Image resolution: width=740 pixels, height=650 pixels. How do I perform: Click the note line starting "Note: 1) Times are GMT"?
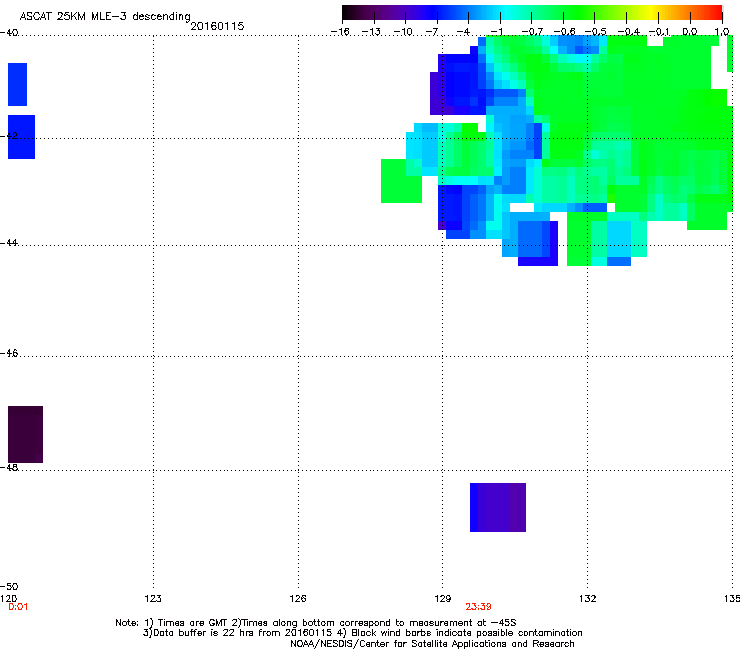[316, 623]
